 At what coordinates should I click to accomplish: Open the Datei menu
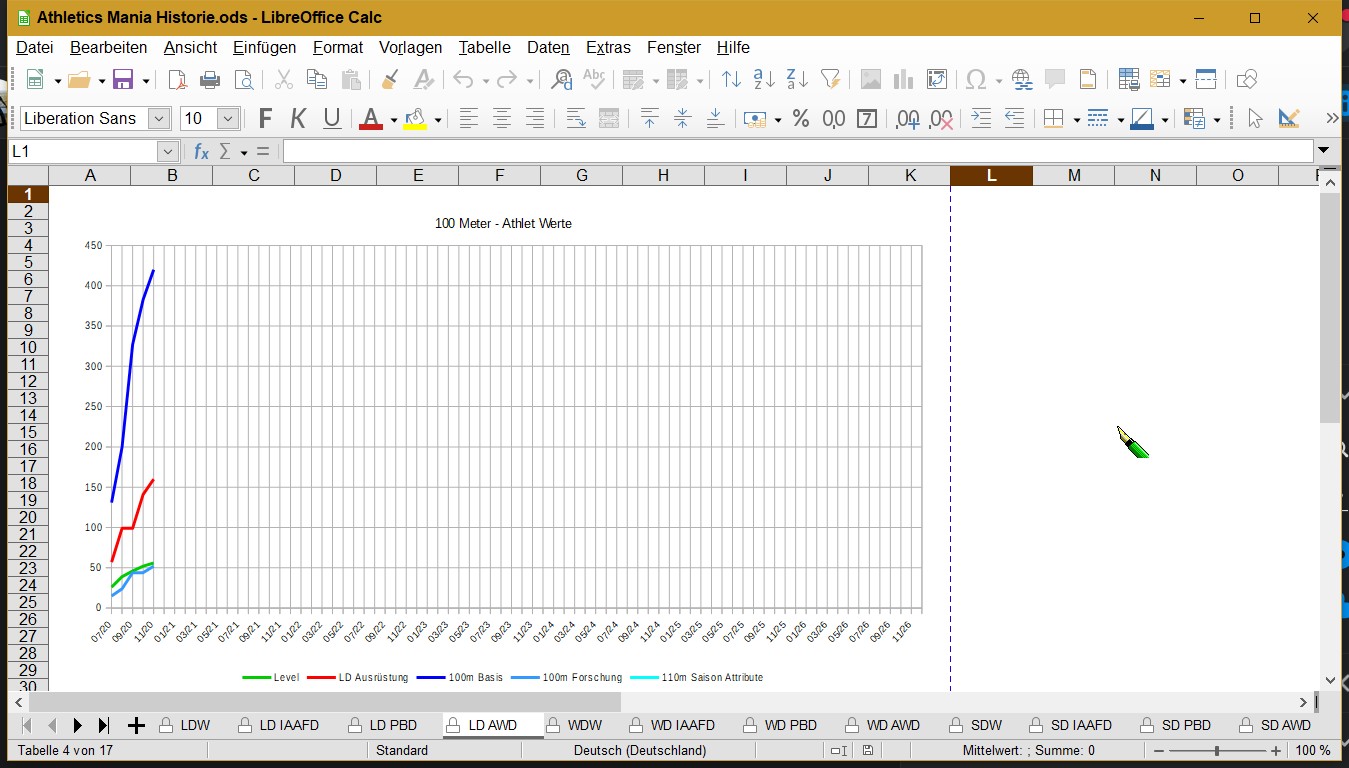pos(35,47)
